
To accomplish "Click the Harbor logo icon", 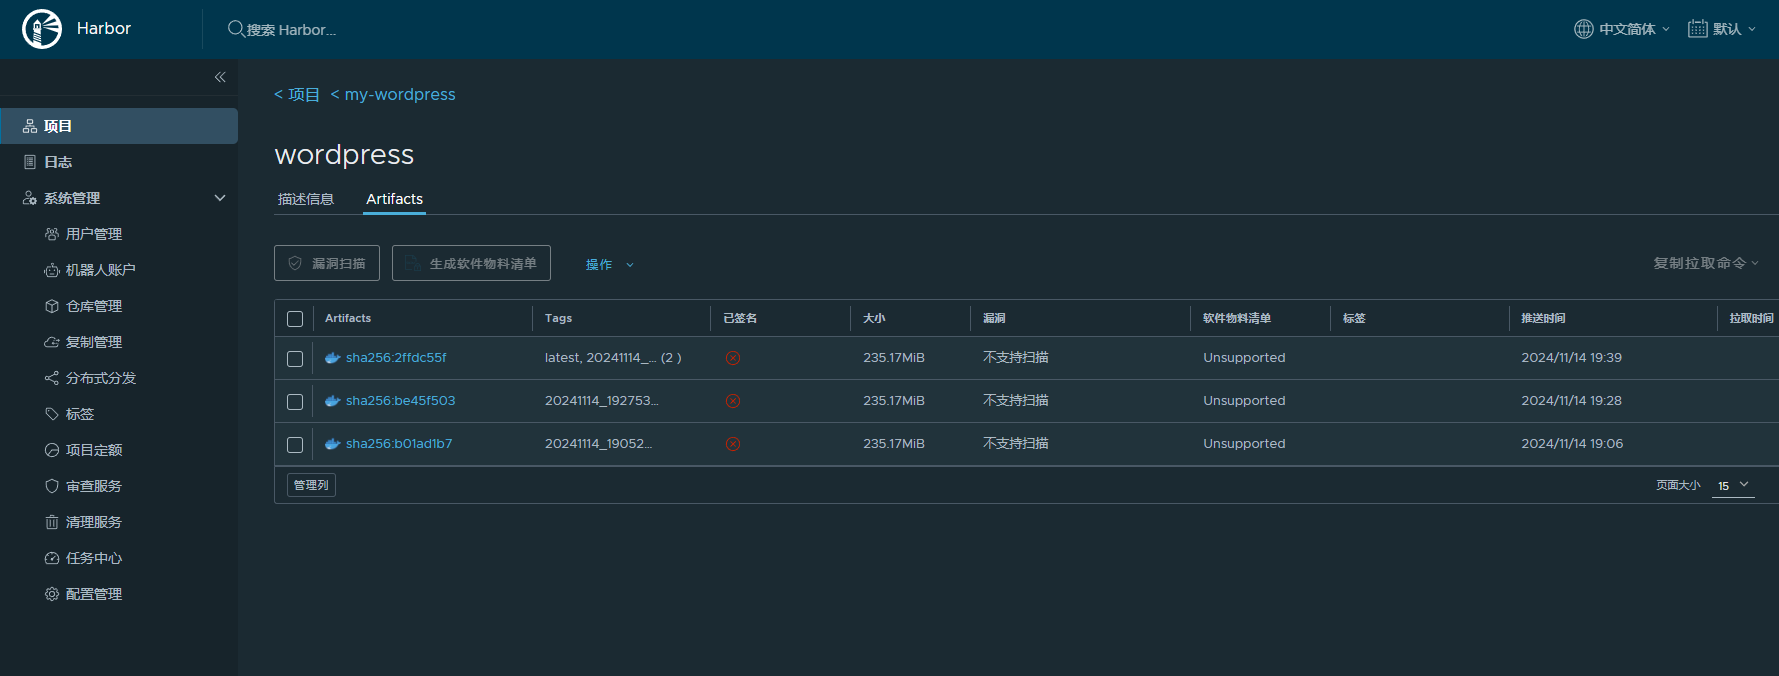I will [42, 29].
